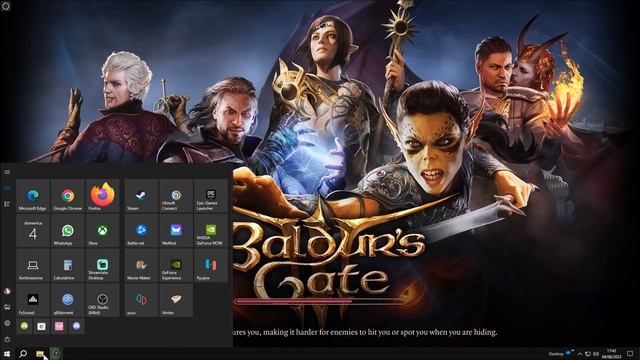Show pinned tiles view in Start sidebar
The height and width of the screenshot is (360, 640).
(x=7, y=188)
